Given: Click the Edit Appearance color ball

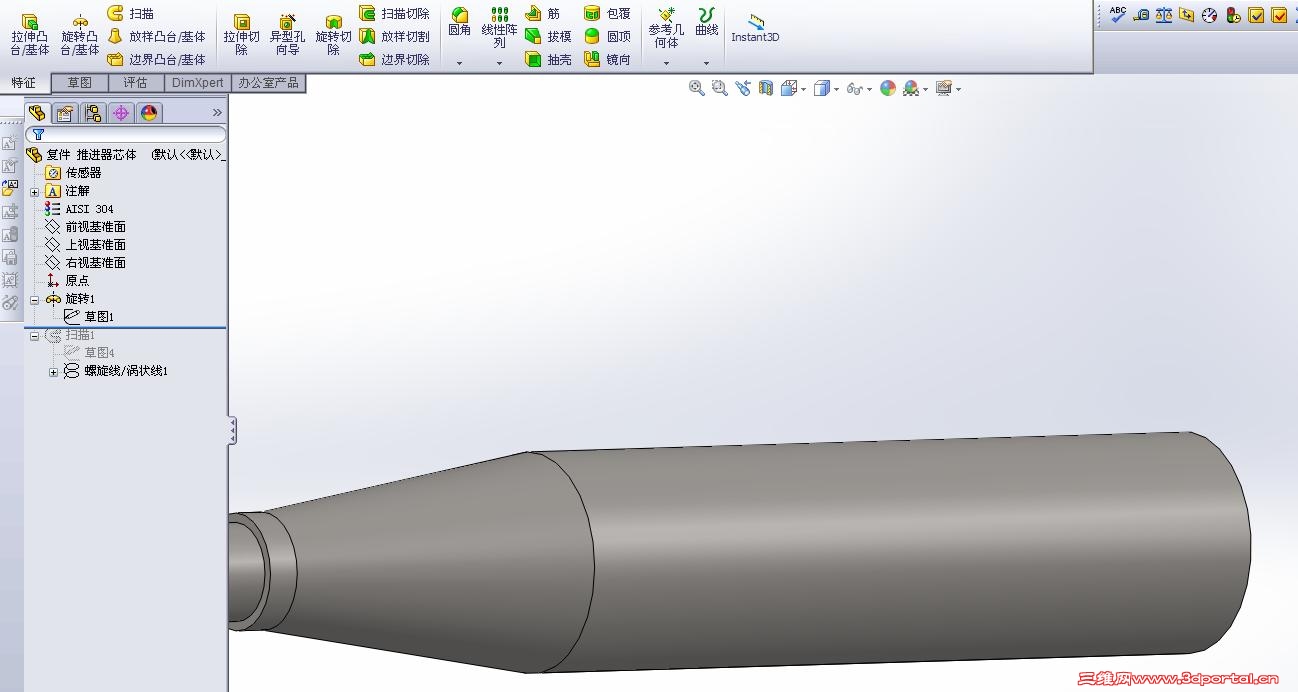Looking at the screenshot, I should [888, 88].
